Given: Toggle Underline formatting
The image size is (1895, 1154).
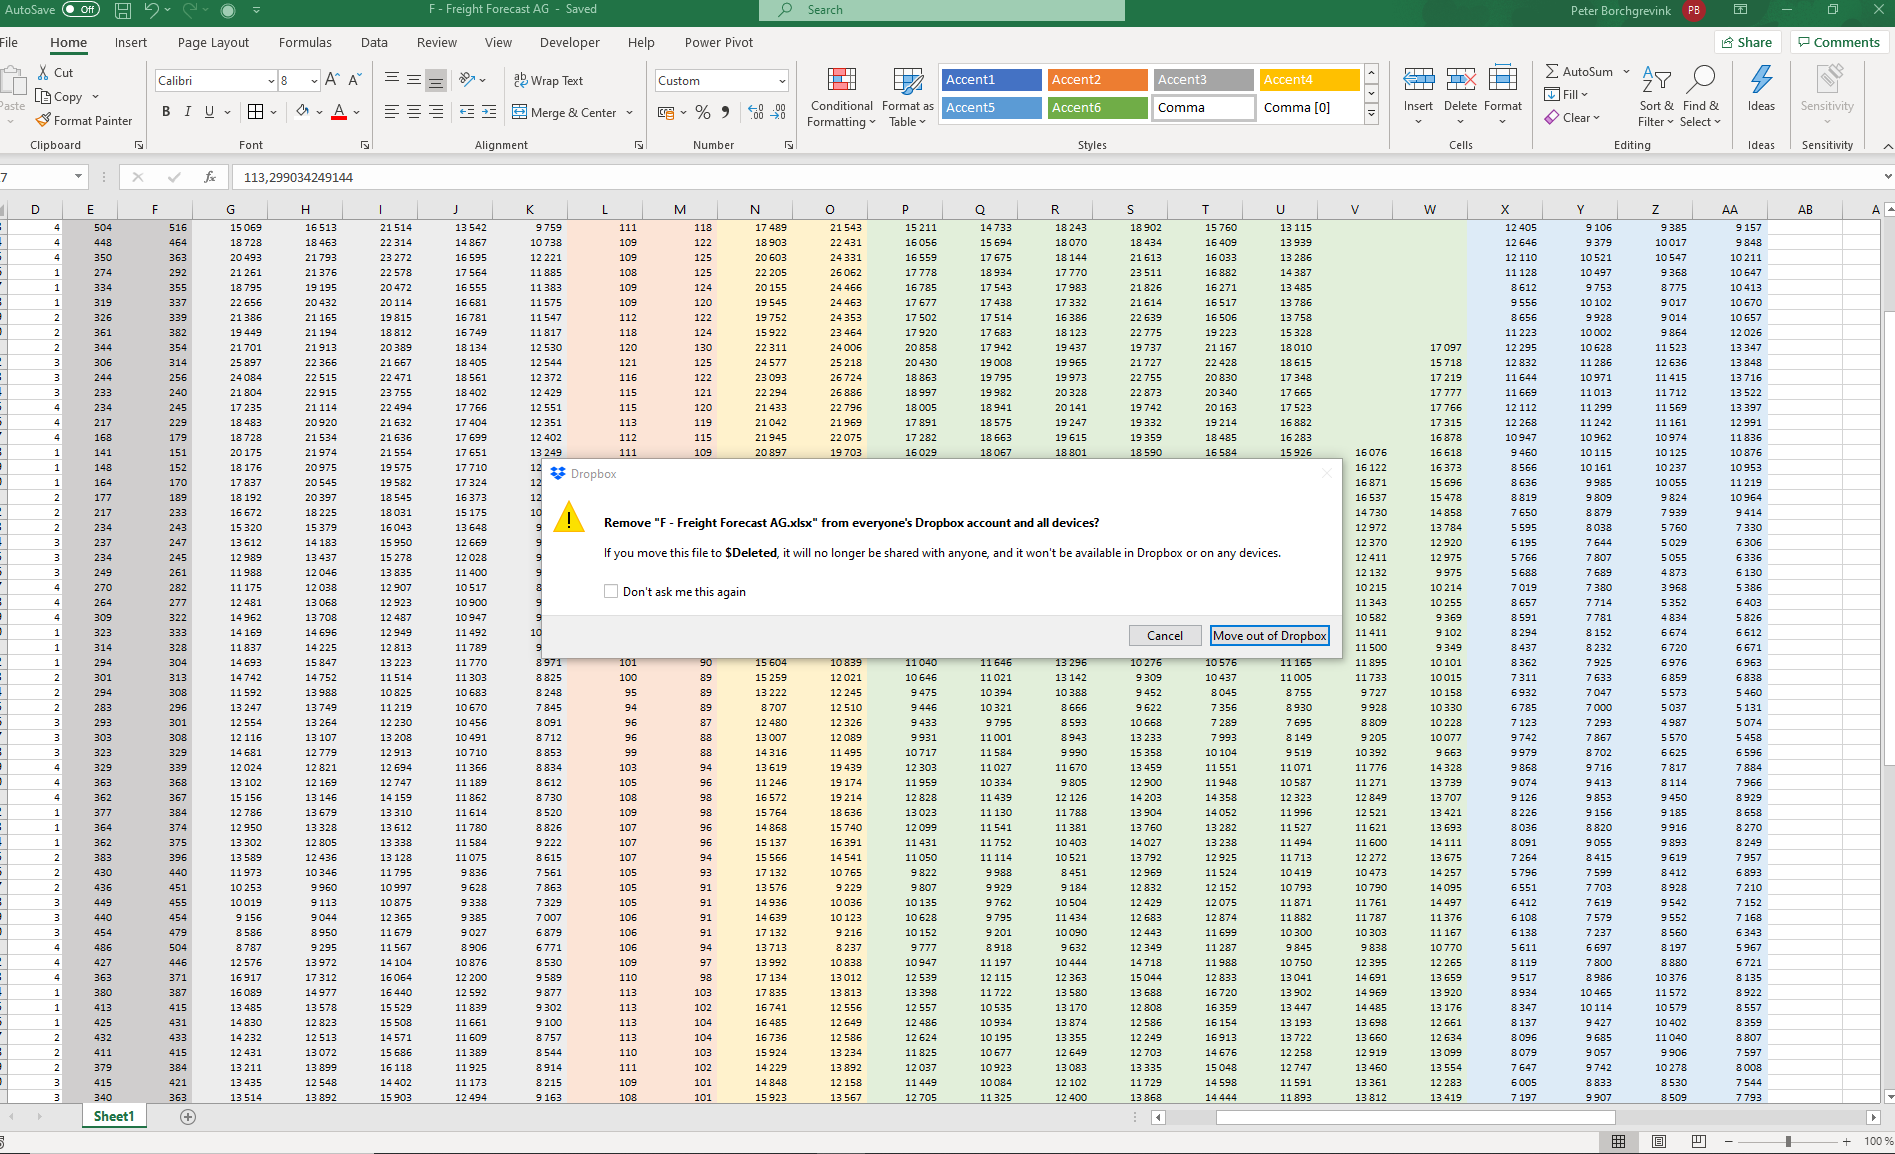Looking at the screenshot, I should (209, 111).
